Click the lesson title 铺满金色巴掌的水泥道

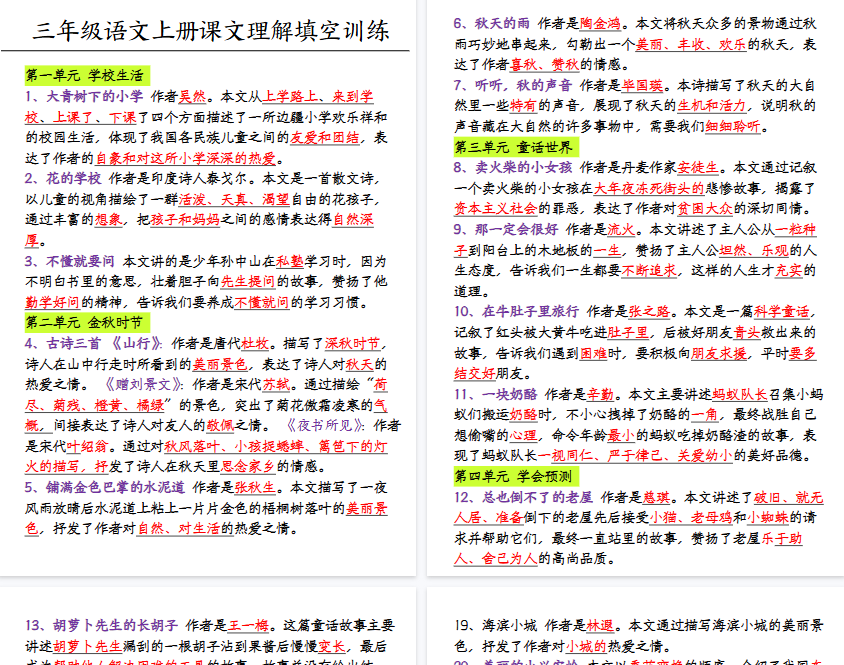115,487
